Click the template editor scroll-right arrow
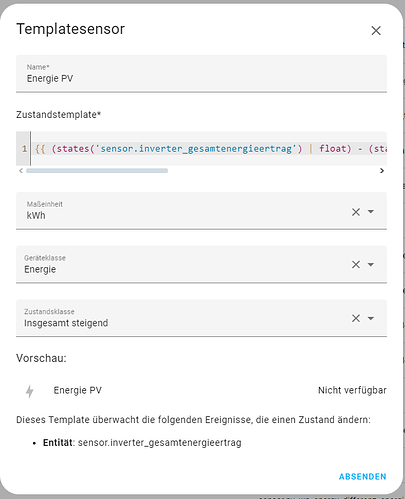405x499 pixels. [x=382, y=171]
